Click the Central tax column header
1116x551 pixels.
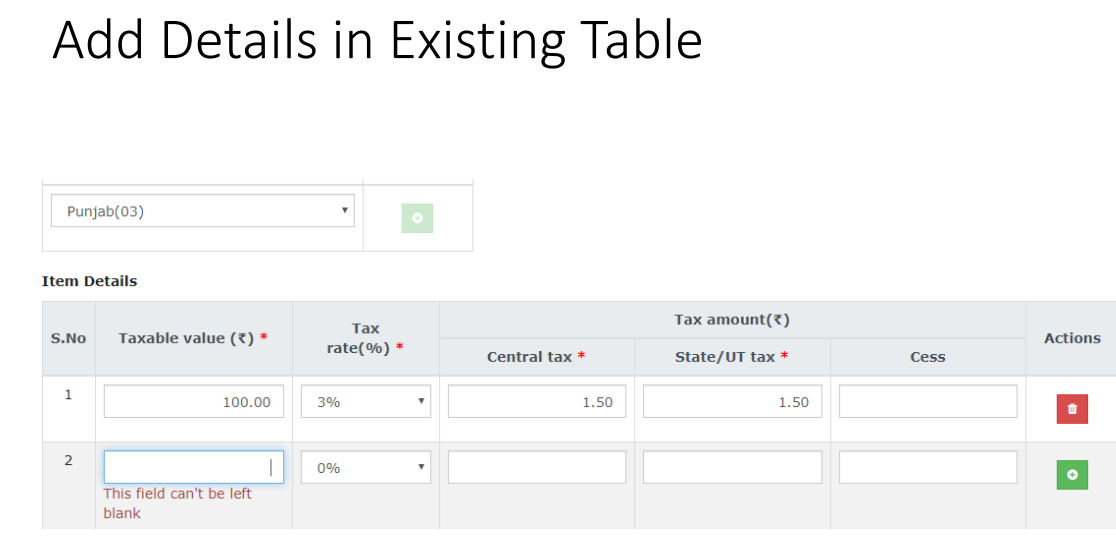pos(536,357)
